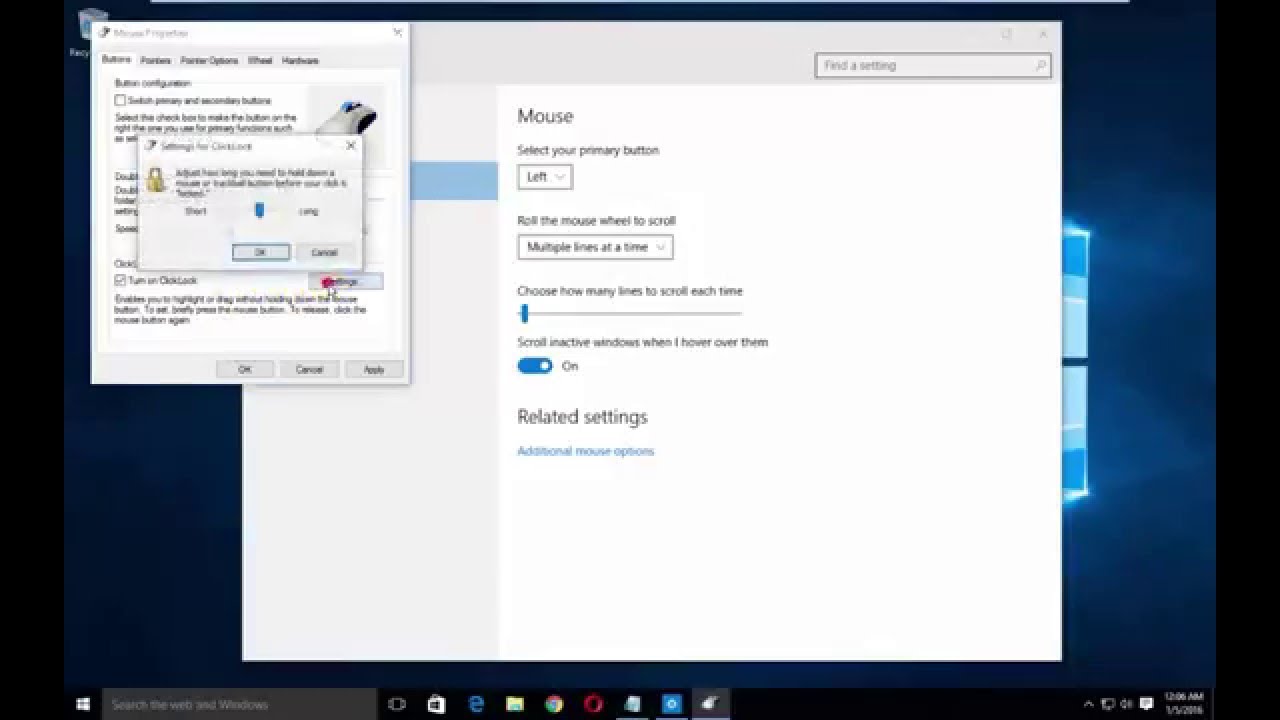Open Task View from the taskbar

pos(396,704)
